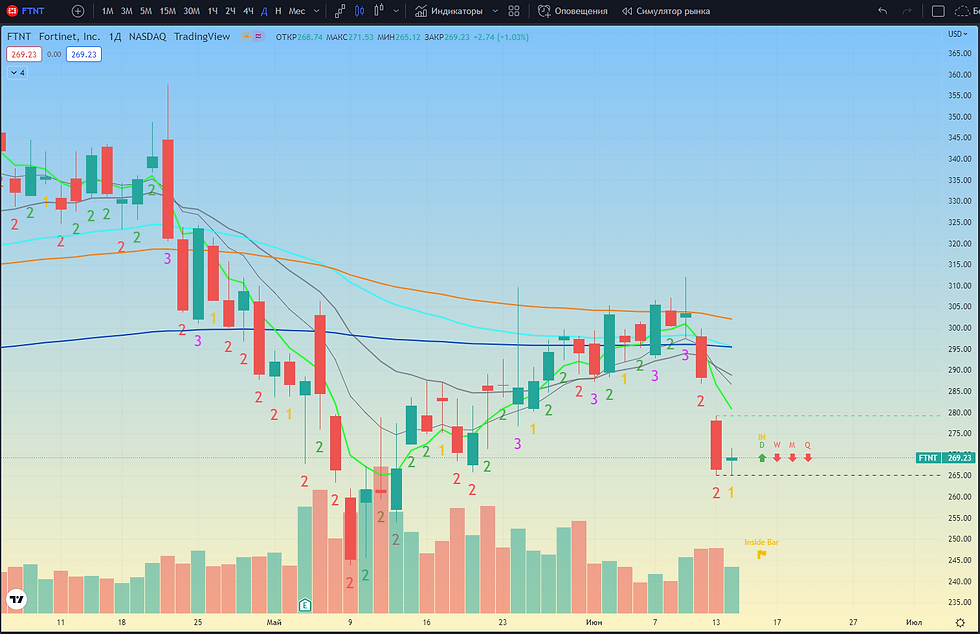Choose the step-line chart style icon

340,11
